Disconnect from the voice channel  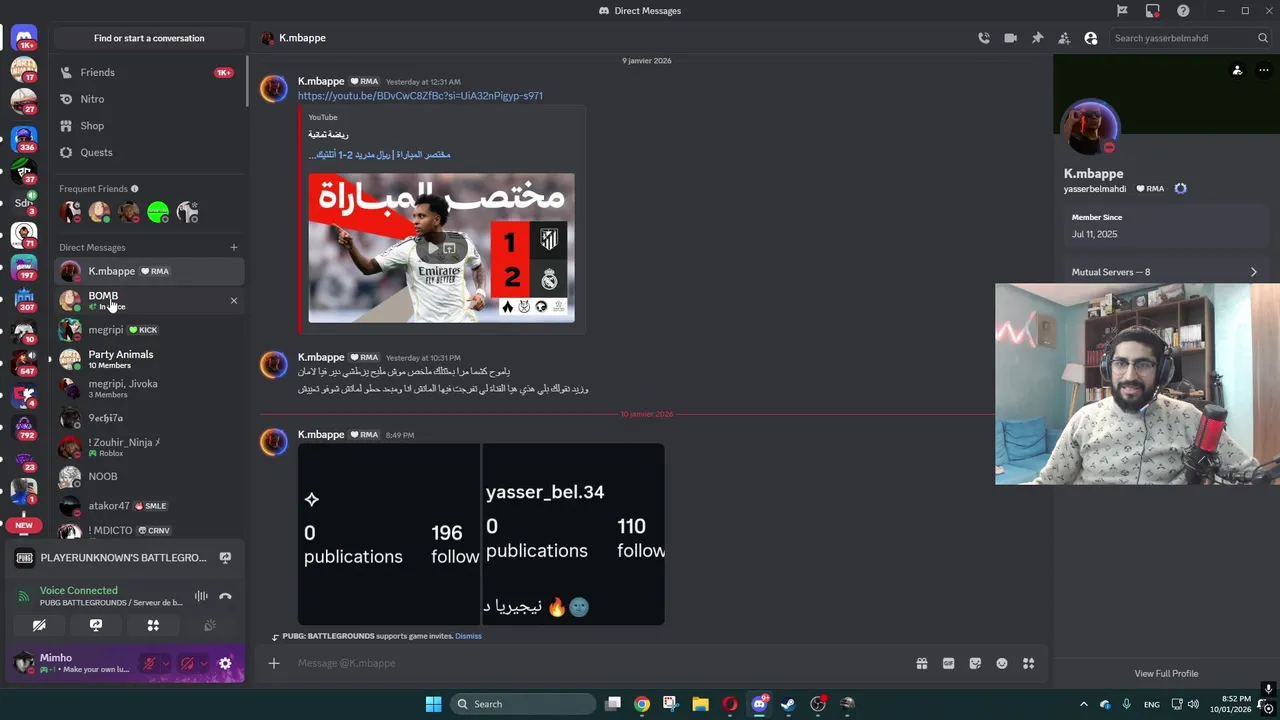click(x=225, y=596)
